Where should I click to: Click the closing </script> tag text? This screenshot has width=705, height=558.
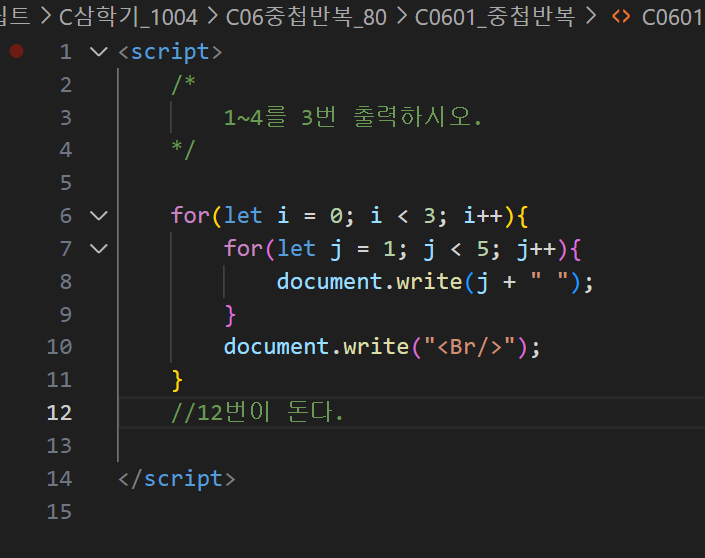point(177,479)
